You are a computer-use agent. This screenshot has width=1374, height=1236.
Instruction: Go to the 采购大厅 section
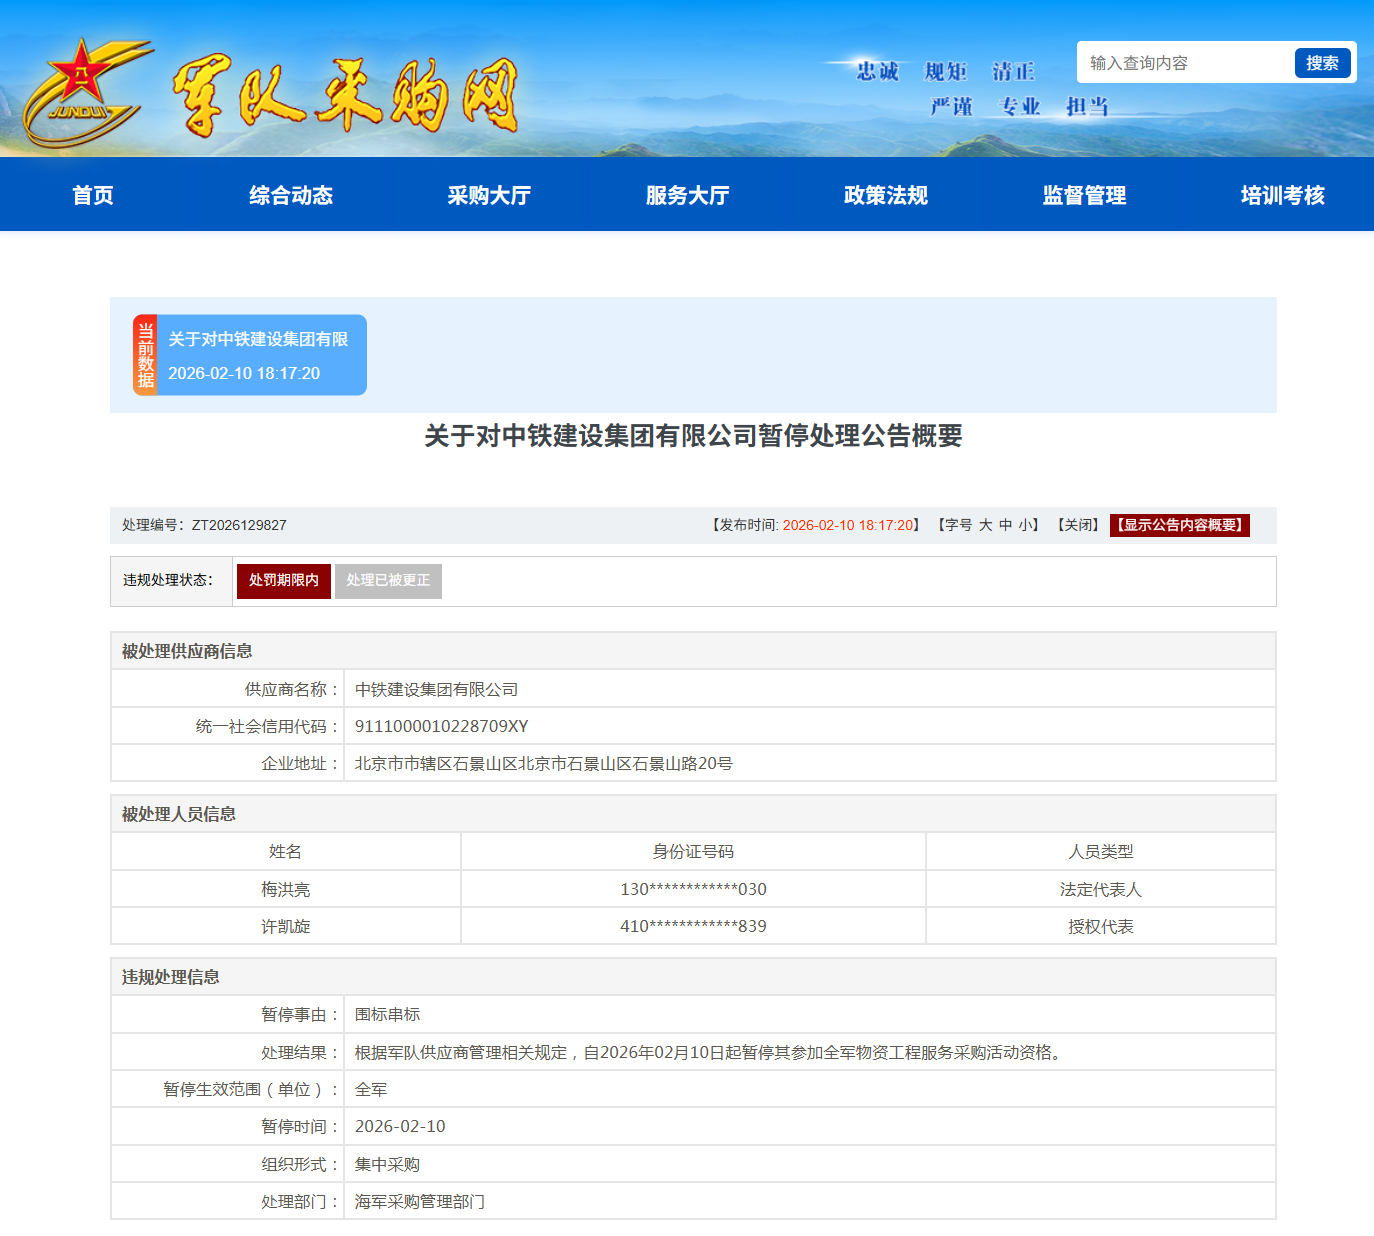click(489, 195)
